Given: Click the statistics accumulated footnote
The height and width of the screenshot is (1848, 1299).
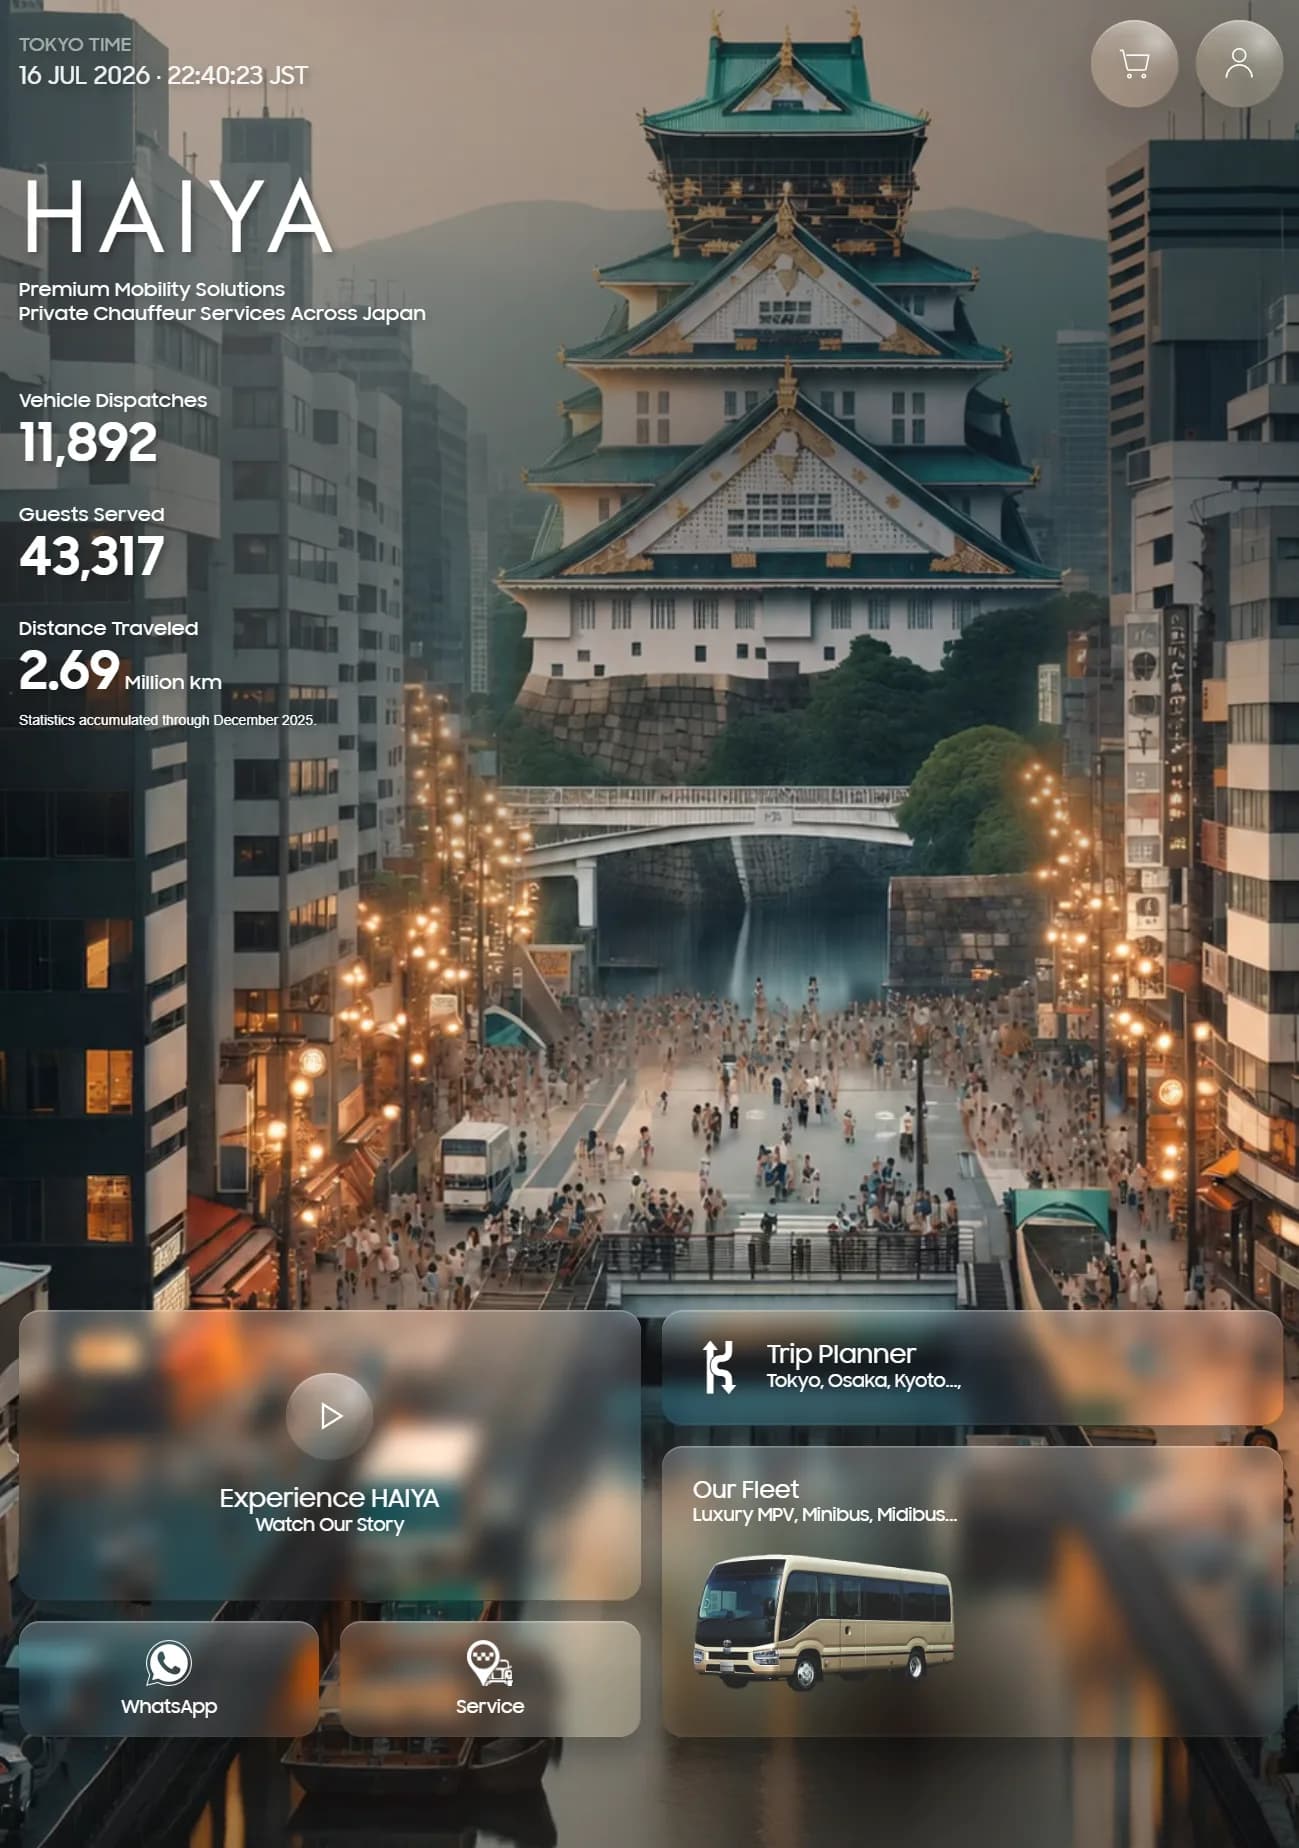Looking at the screenshot, I should (x=167, y=720).
